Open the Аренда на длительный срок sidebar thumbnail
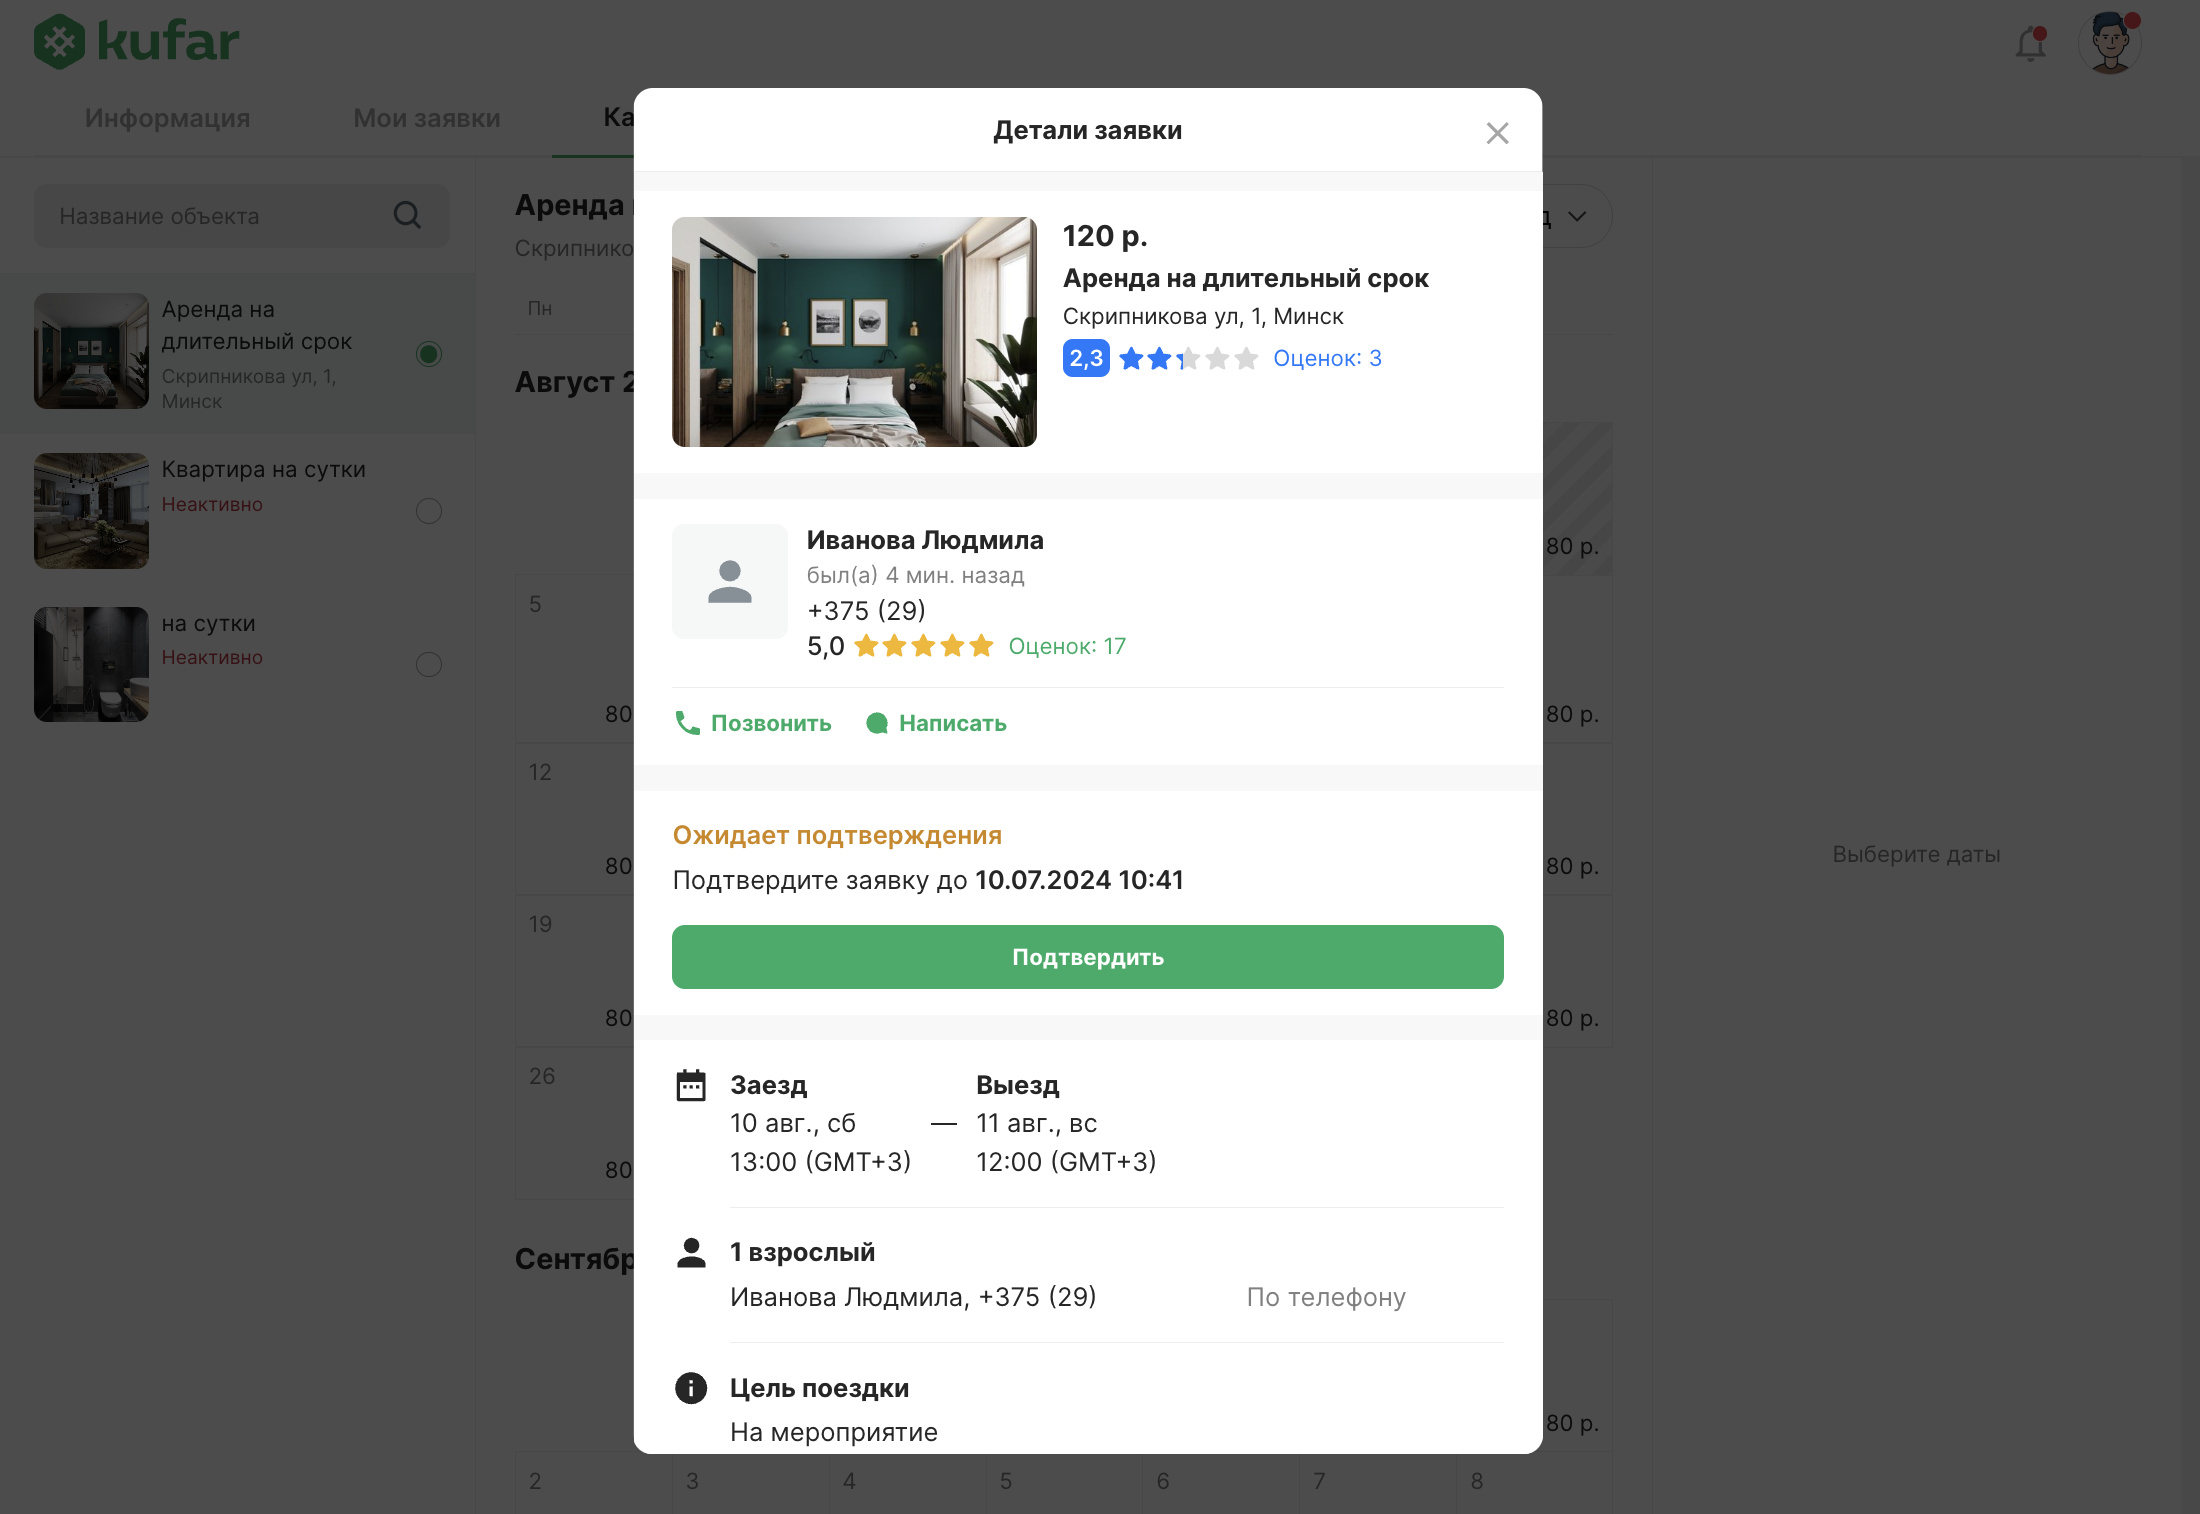The height and width of the screenshot is (1514, 2200). click(x=91, y=351)
